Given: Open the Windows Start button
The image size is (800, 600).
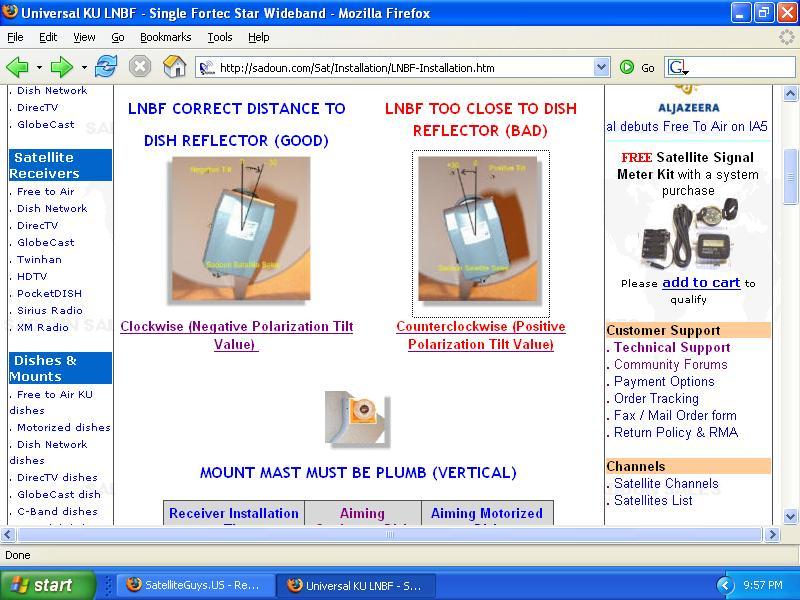Looking at the screenshot, I should coord(47,585).
